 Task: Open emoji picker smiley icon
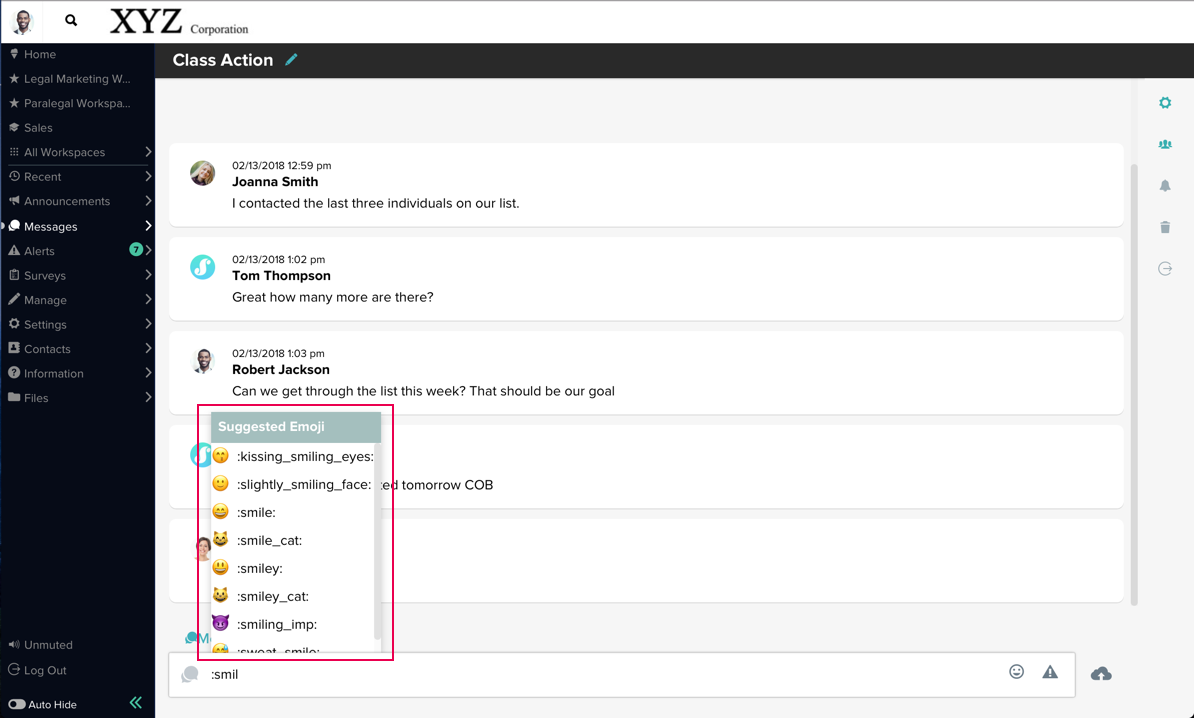tap(1016, 672)
